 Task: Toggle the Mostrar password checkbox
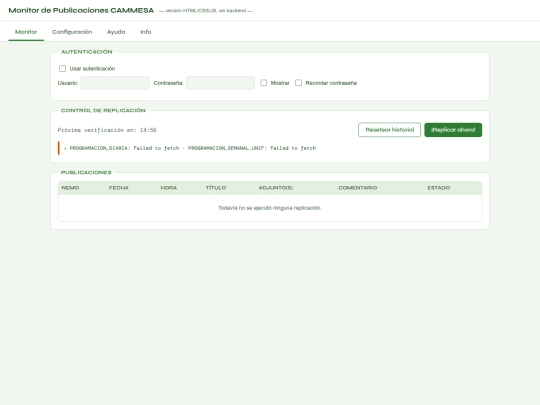pyautogui.click(x=263, y=83)
